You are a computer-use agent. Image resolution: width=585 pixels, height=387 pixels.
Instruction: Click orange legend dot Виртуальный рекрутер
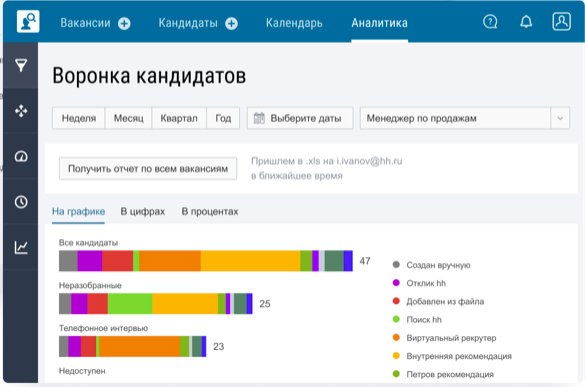click(x=396, y=337)
